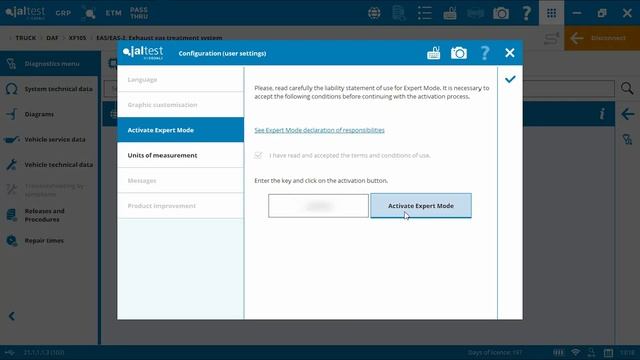Image resolution: width=640 pixels, height=360 pixels.
Task: Open the Messages settings tab
Action: point(180,180)
